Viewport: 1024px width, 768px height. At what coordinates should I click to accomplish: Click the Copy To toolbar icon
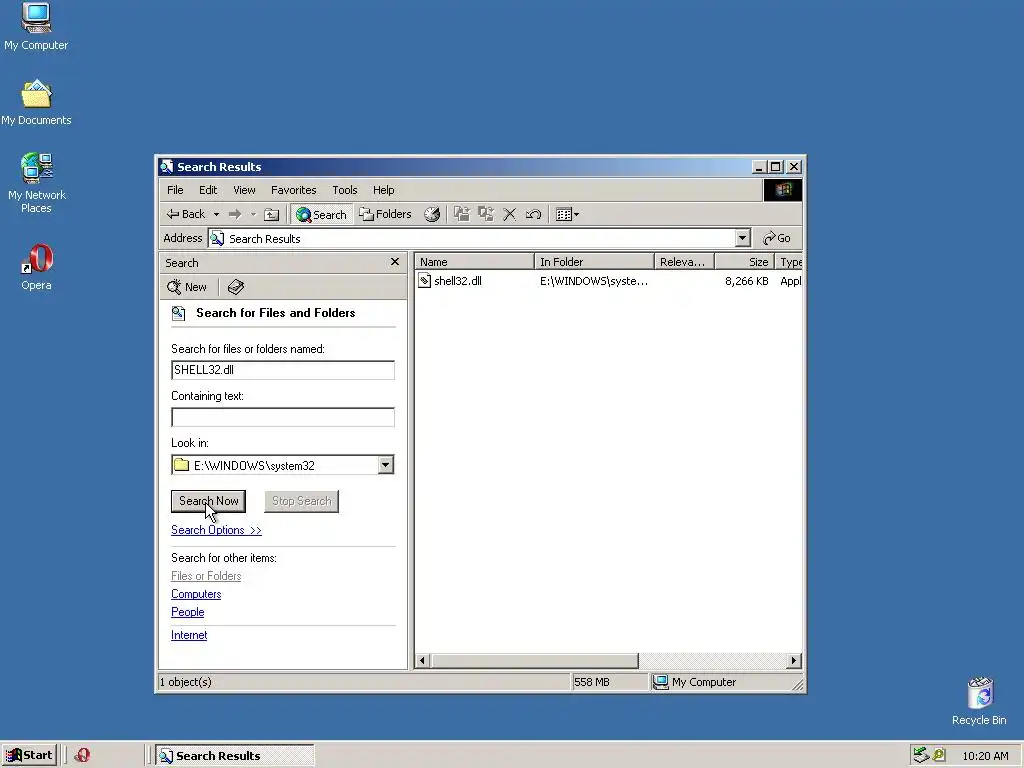[x=486, y=214]
